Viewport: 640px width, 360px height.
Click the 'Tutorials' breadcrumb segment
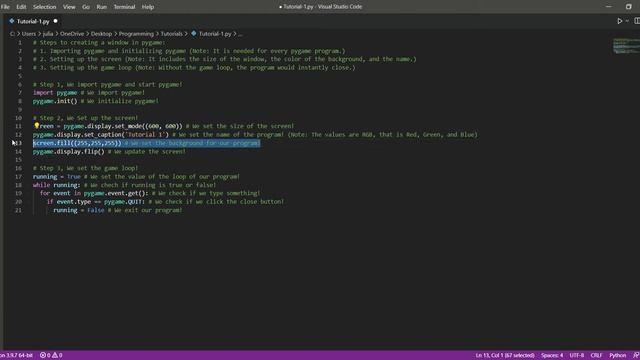[x=171, y=34]
